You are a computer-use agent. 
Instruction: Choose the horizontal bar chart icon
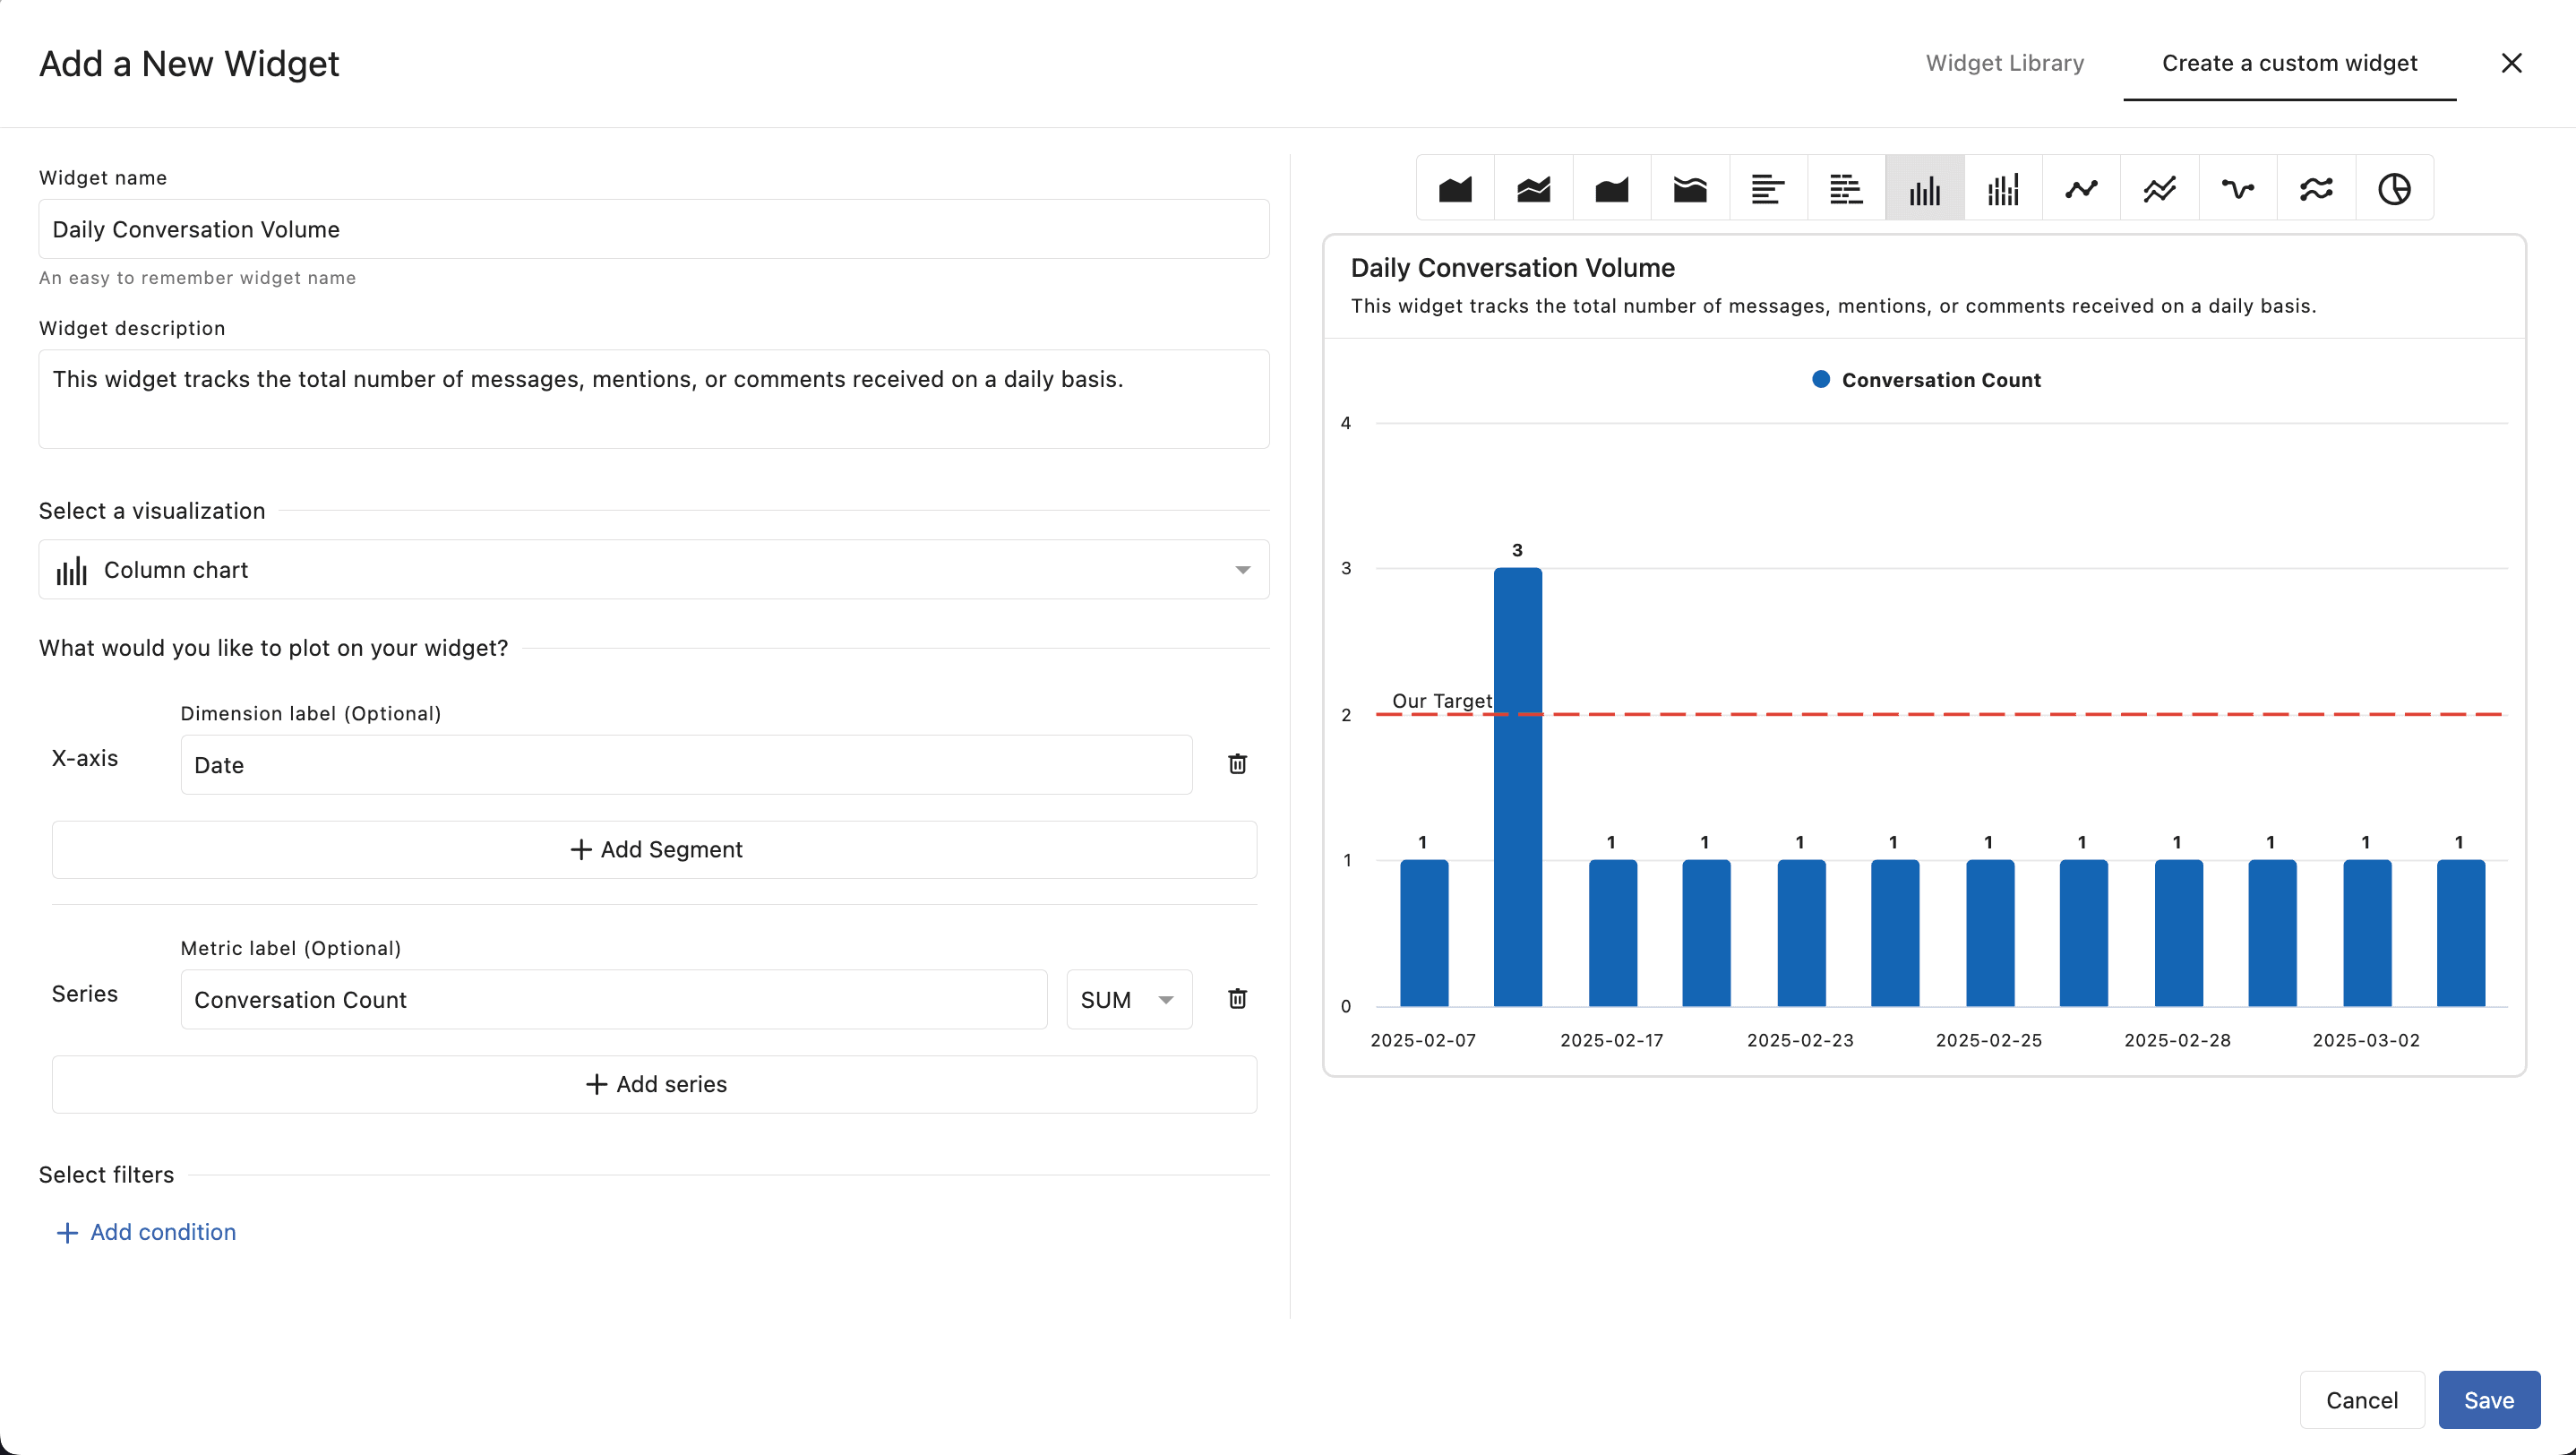tap(1767, 189)
